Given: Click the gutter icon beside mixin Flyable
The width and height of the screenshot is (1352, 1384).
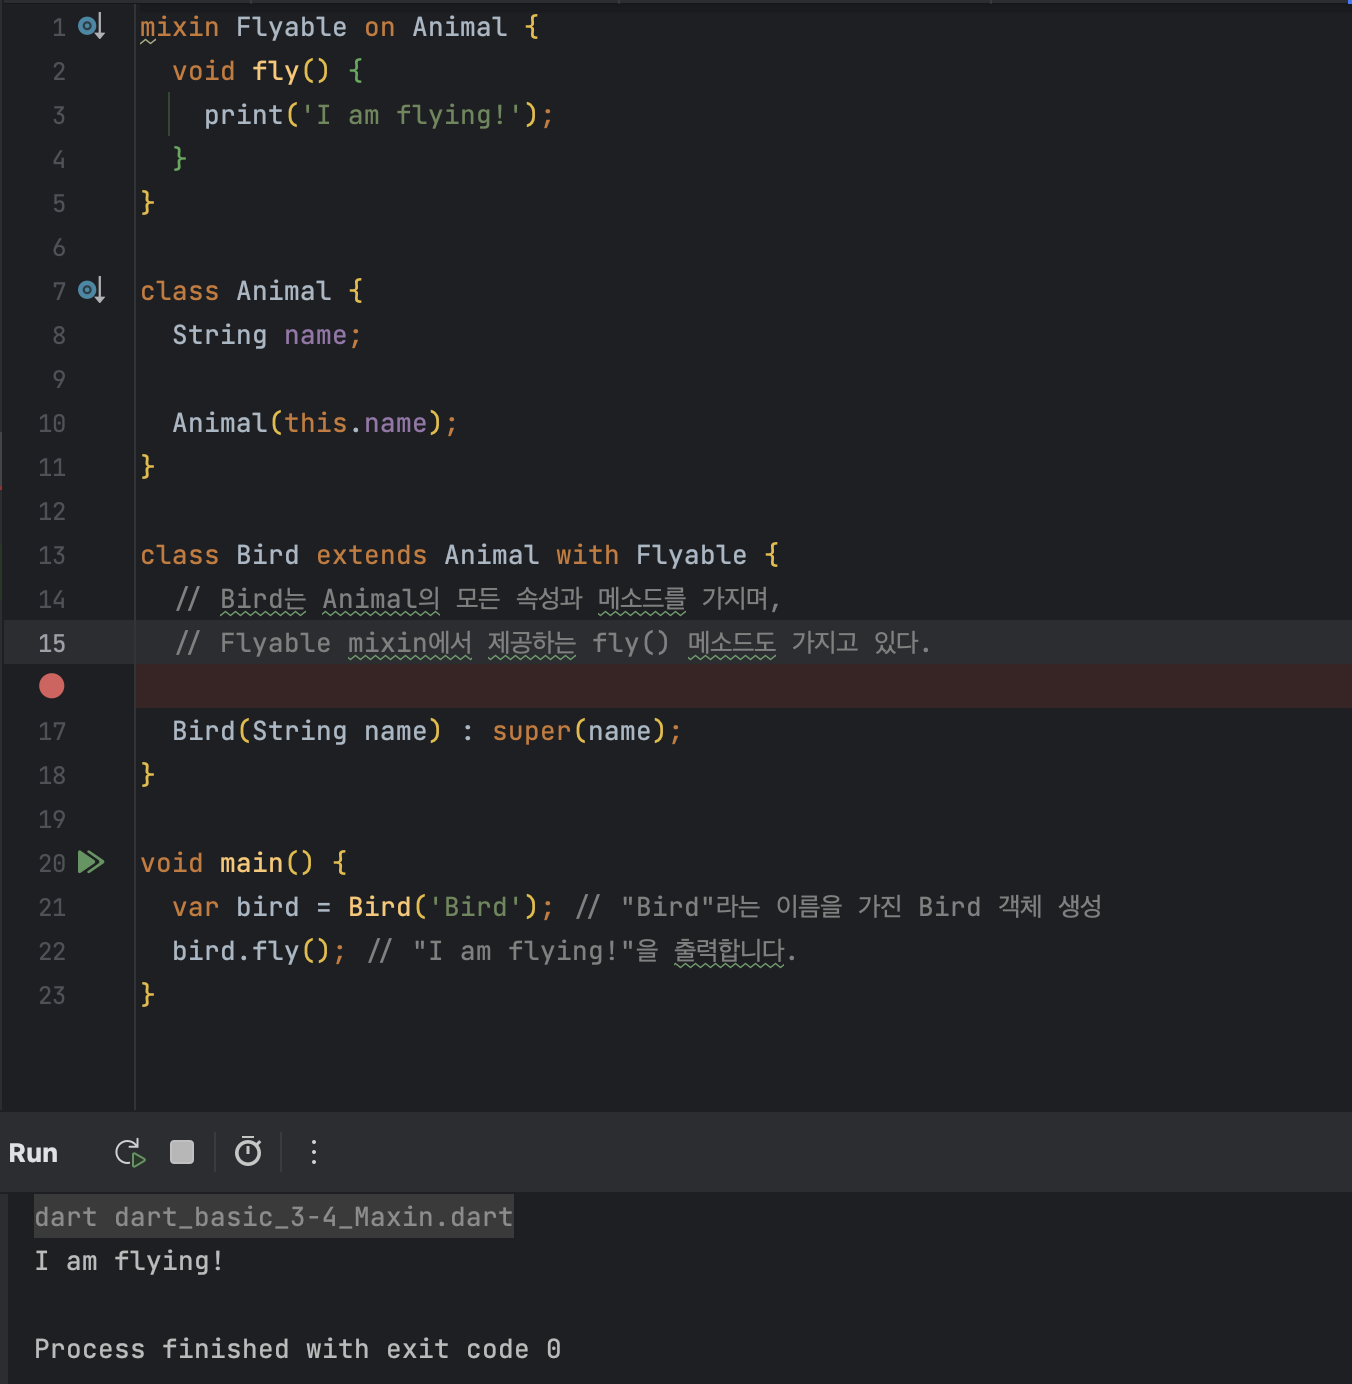Looking at the screenshot, I should (91, 27).
